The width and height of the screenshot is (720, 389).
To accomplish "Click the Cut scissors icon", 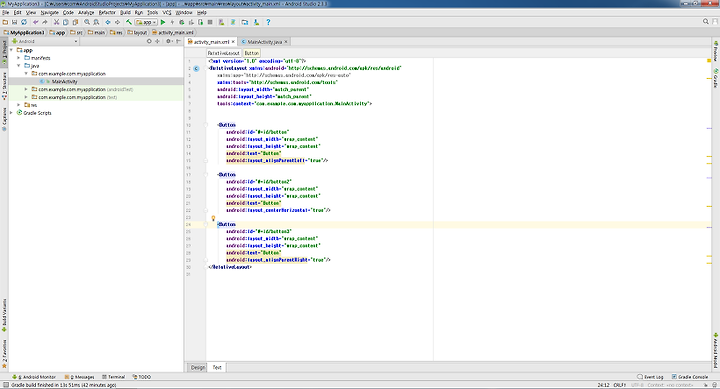I will click(x=56, y=22).
